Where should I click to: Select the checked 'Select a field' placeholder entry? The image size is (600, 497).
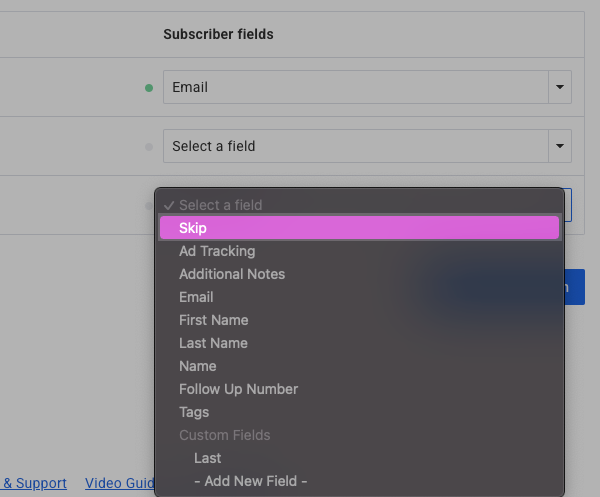[220, 205]
